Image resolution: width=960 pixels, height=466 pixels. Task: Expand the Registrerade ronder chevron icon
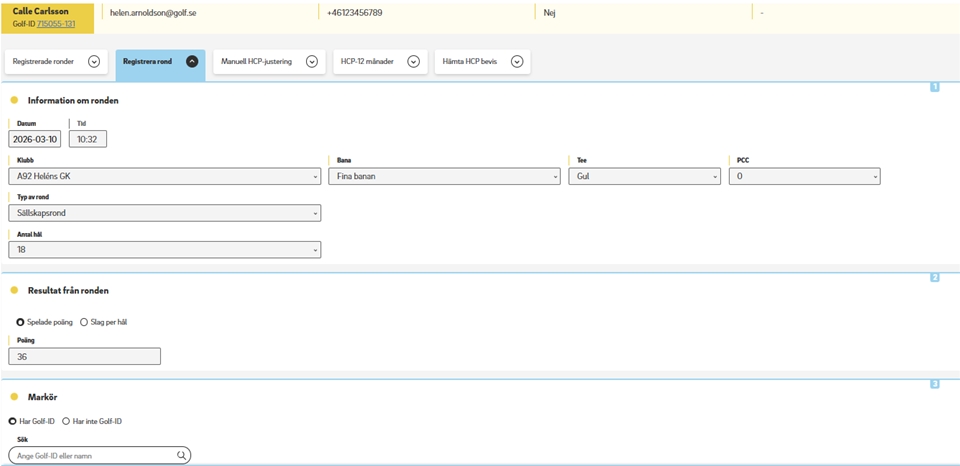pyautogui.click(x=94, y=61)
